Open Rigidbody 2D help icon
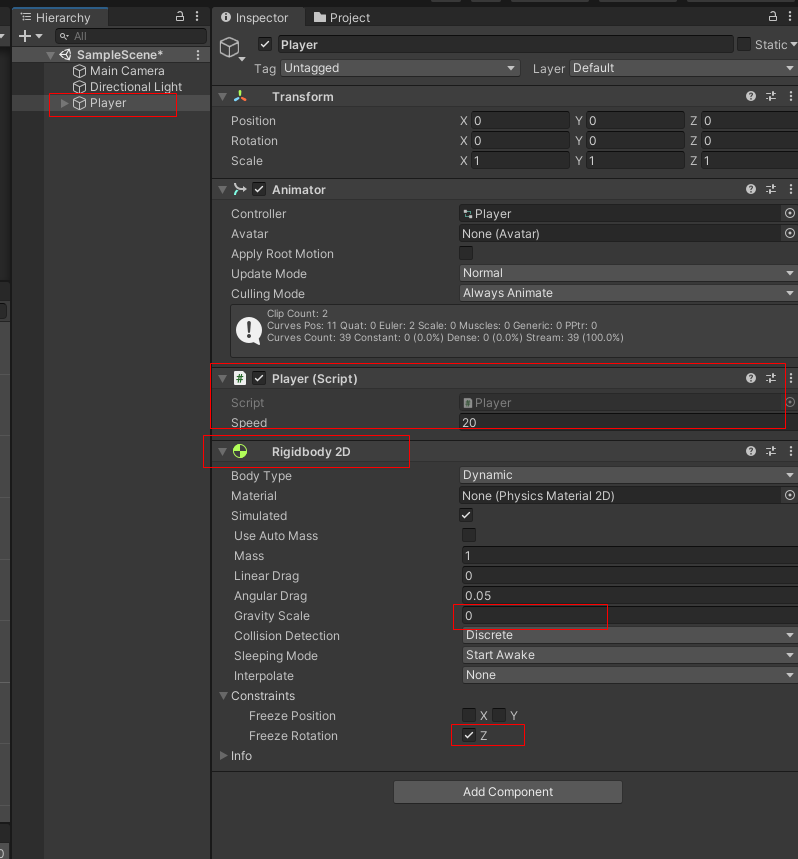Screen dimensions: 798x859 pos(751,451)
